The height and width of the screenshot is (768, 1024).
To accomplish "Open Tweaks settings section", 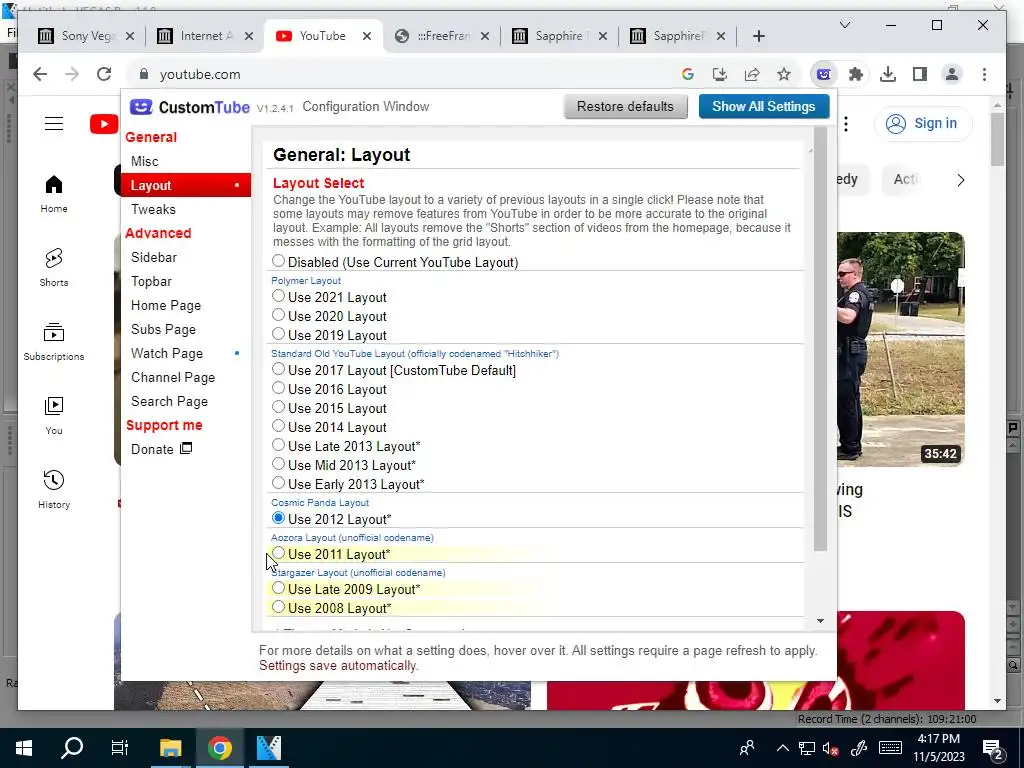I will click(153, 209).
